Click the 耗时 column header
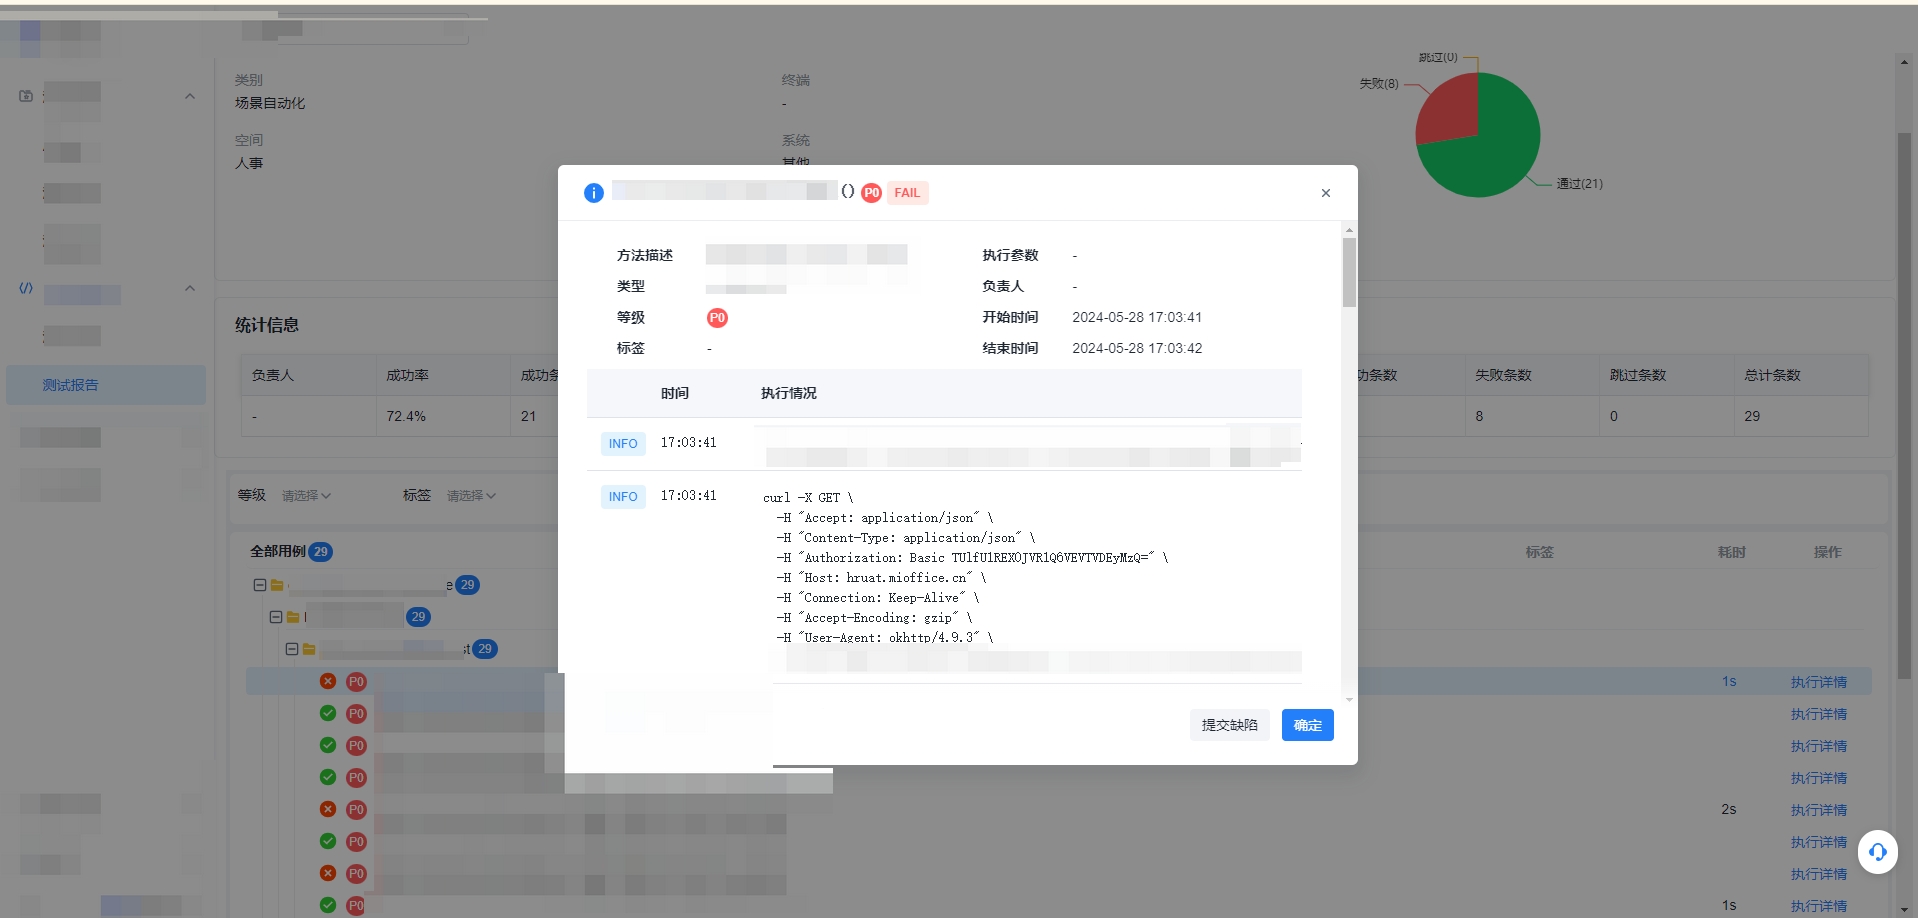This screenshot has height=918, width=1918. point(1731,552)
